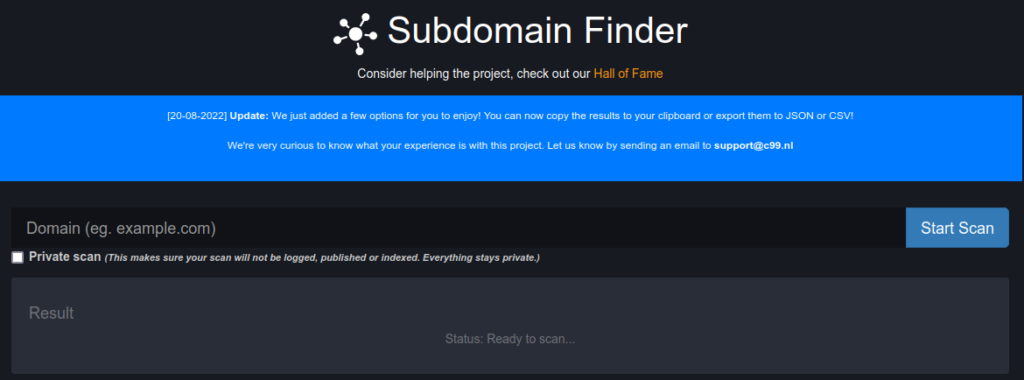Click the [20-08-2022] date in the banner

[197, 116]
